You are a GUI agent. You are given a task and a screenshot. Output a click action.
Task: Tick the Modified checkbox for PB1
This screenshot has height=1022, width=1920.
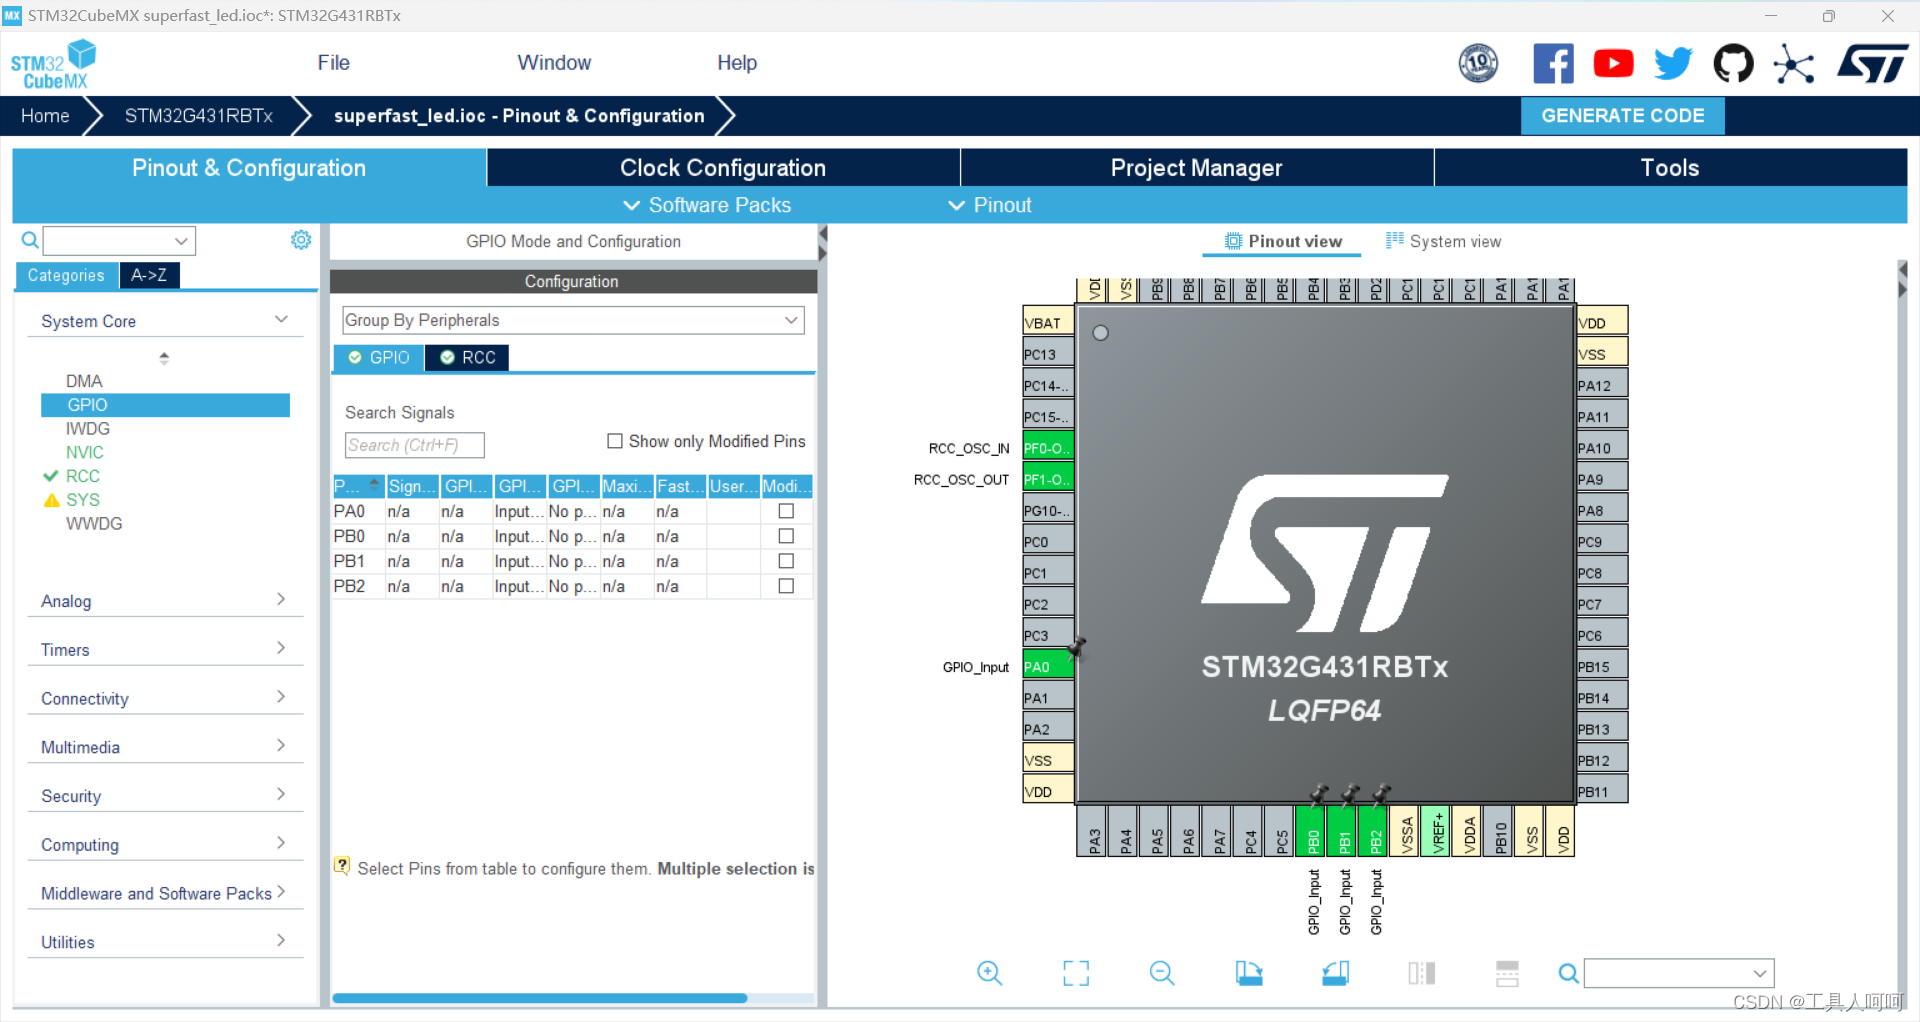[x=786, y=561]
